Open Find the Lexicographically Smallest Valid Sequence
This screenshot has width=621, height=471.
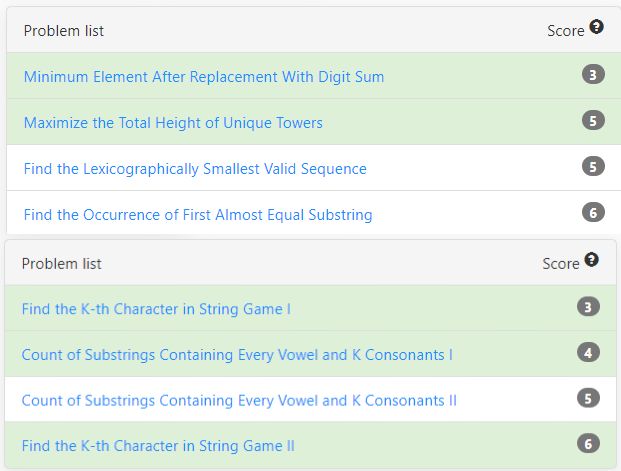coord(195,169)
